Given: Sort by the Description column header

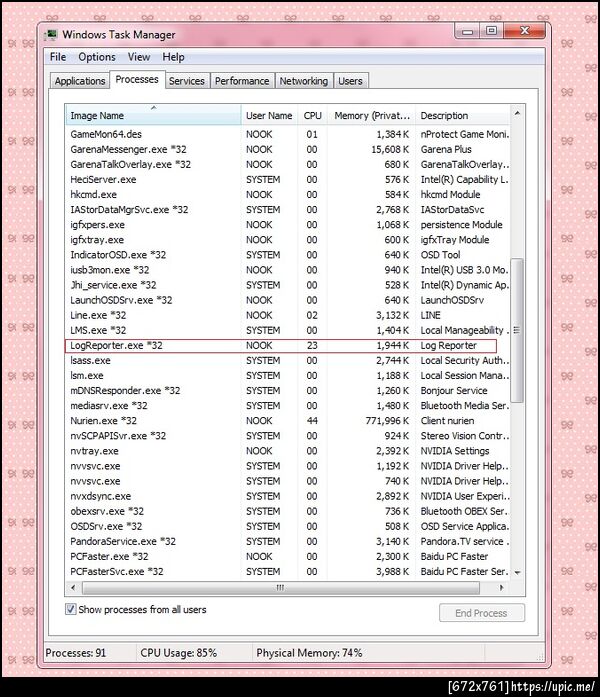Looking at the screenshot, I should 462,116.
